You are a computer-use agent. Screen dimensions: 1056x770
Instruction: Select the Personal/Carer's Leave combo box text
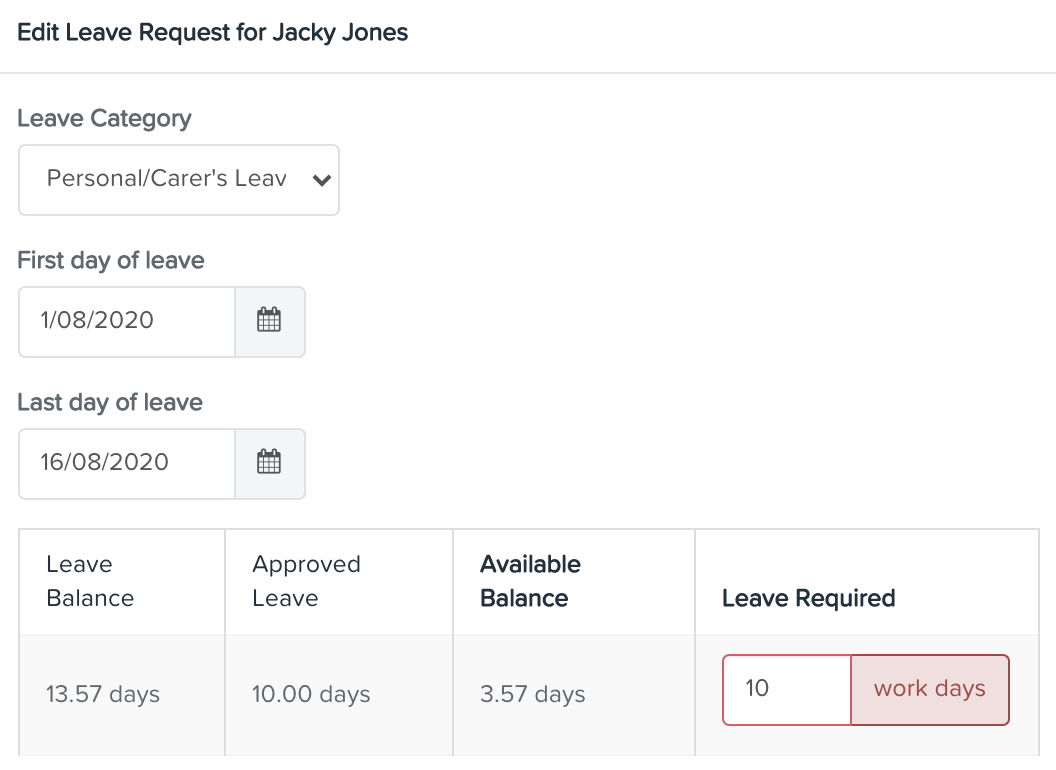[166, 179]
